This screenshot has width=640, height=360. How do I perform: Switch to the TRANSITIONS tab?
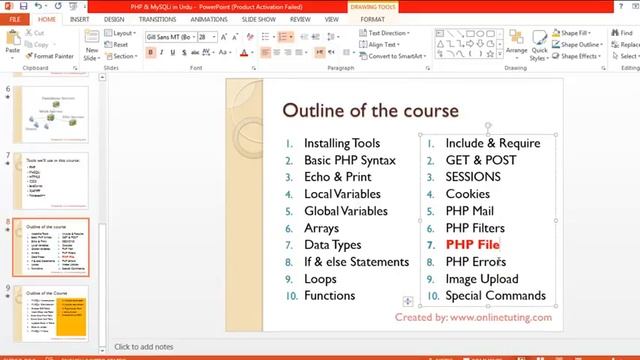[x=157, y=19]
